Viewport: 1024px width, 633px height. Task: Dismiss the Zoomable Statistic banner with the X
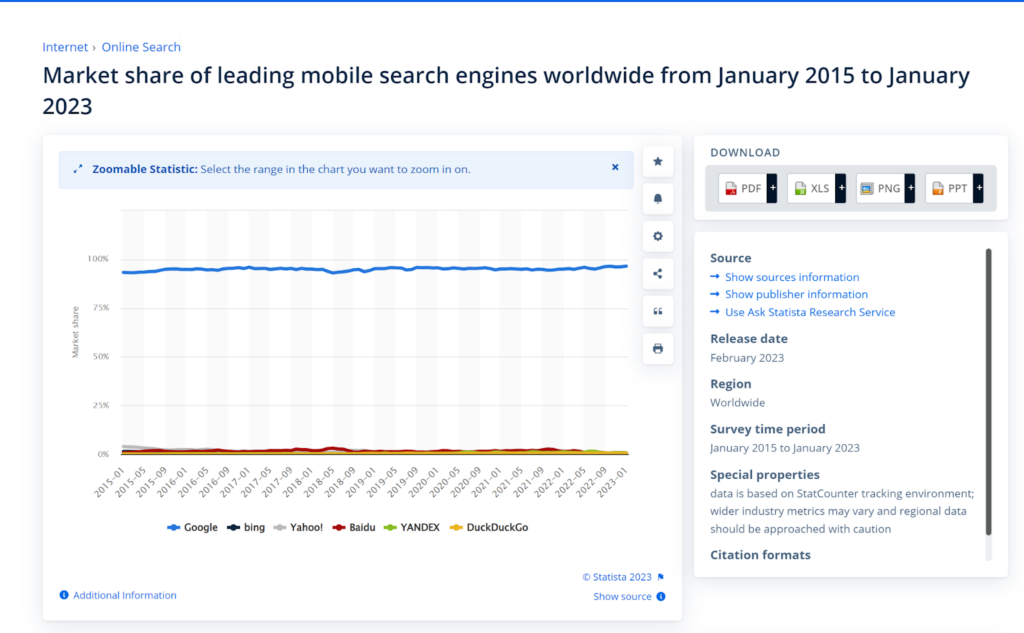pos(615,168)
